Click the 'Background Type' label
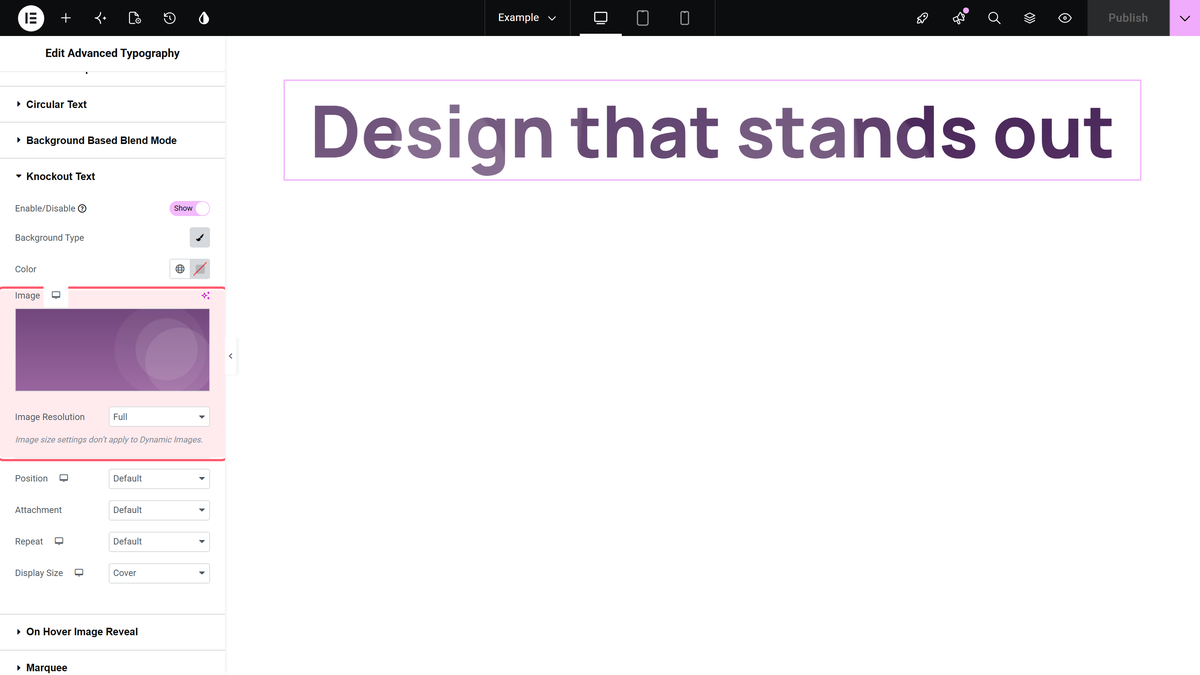This screenshot has height=675, width=1200. [x=50, y=238]
